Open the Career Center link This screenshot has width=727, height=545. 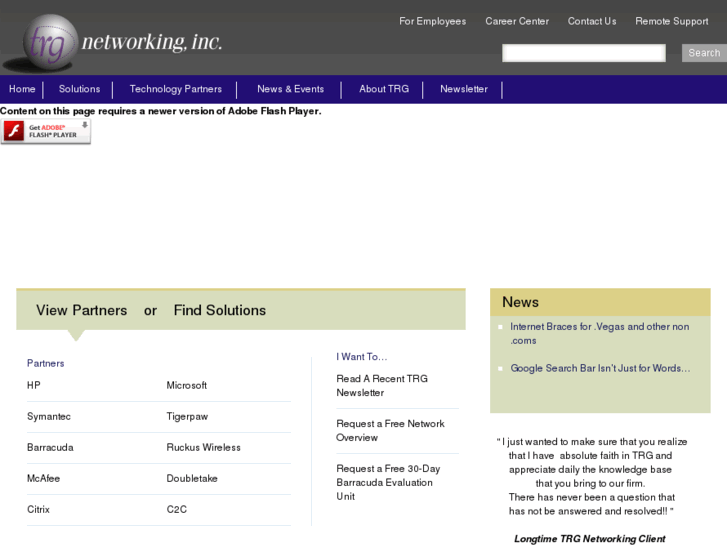click(517, 21)
